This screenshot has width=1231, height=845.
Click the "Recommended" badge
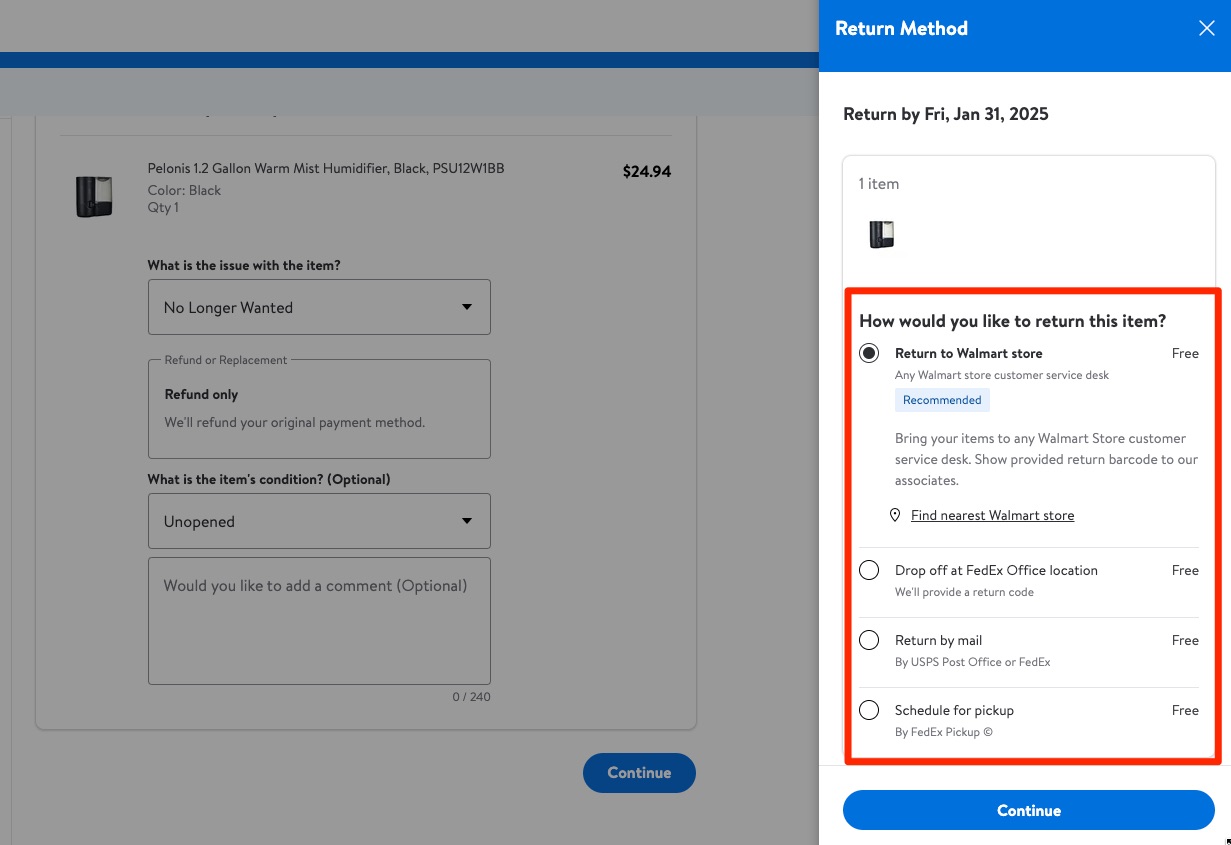point(942,400)
